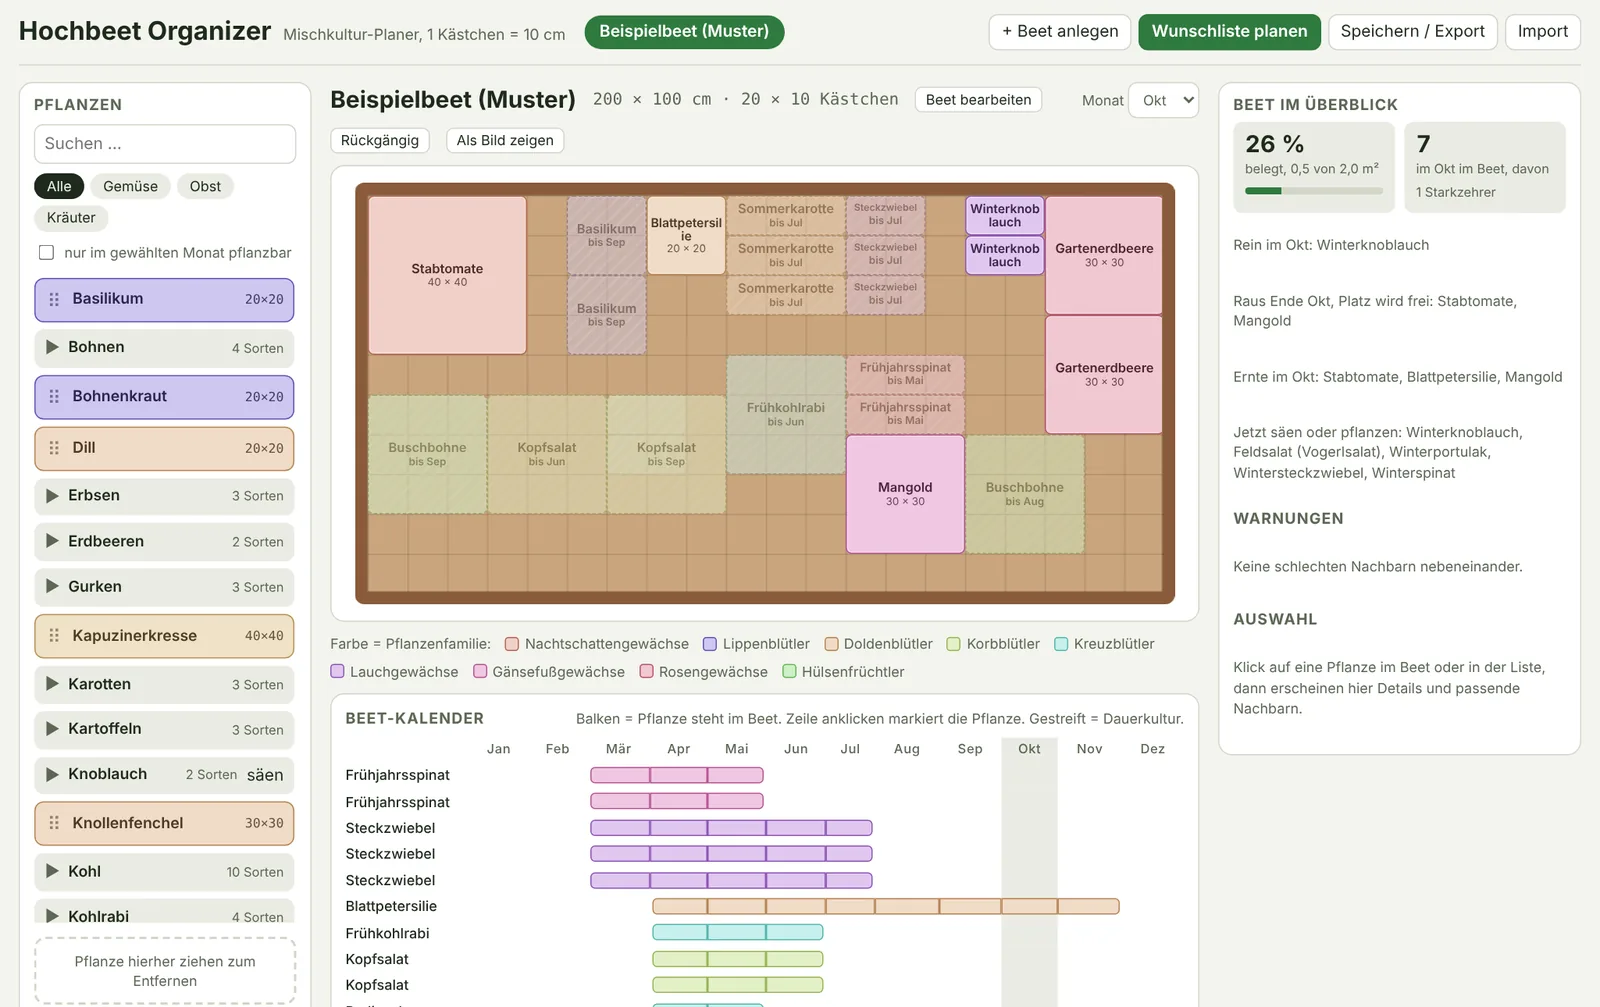Click the '7 im Okt im Beet' stat card
The height and width of the screenshot is (1007, 1600).
1485,167
